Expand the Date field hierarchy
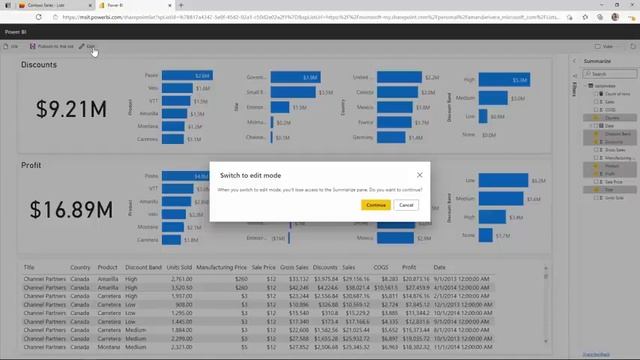The width and height of the screenshot is (640, 360). (591, 126)
